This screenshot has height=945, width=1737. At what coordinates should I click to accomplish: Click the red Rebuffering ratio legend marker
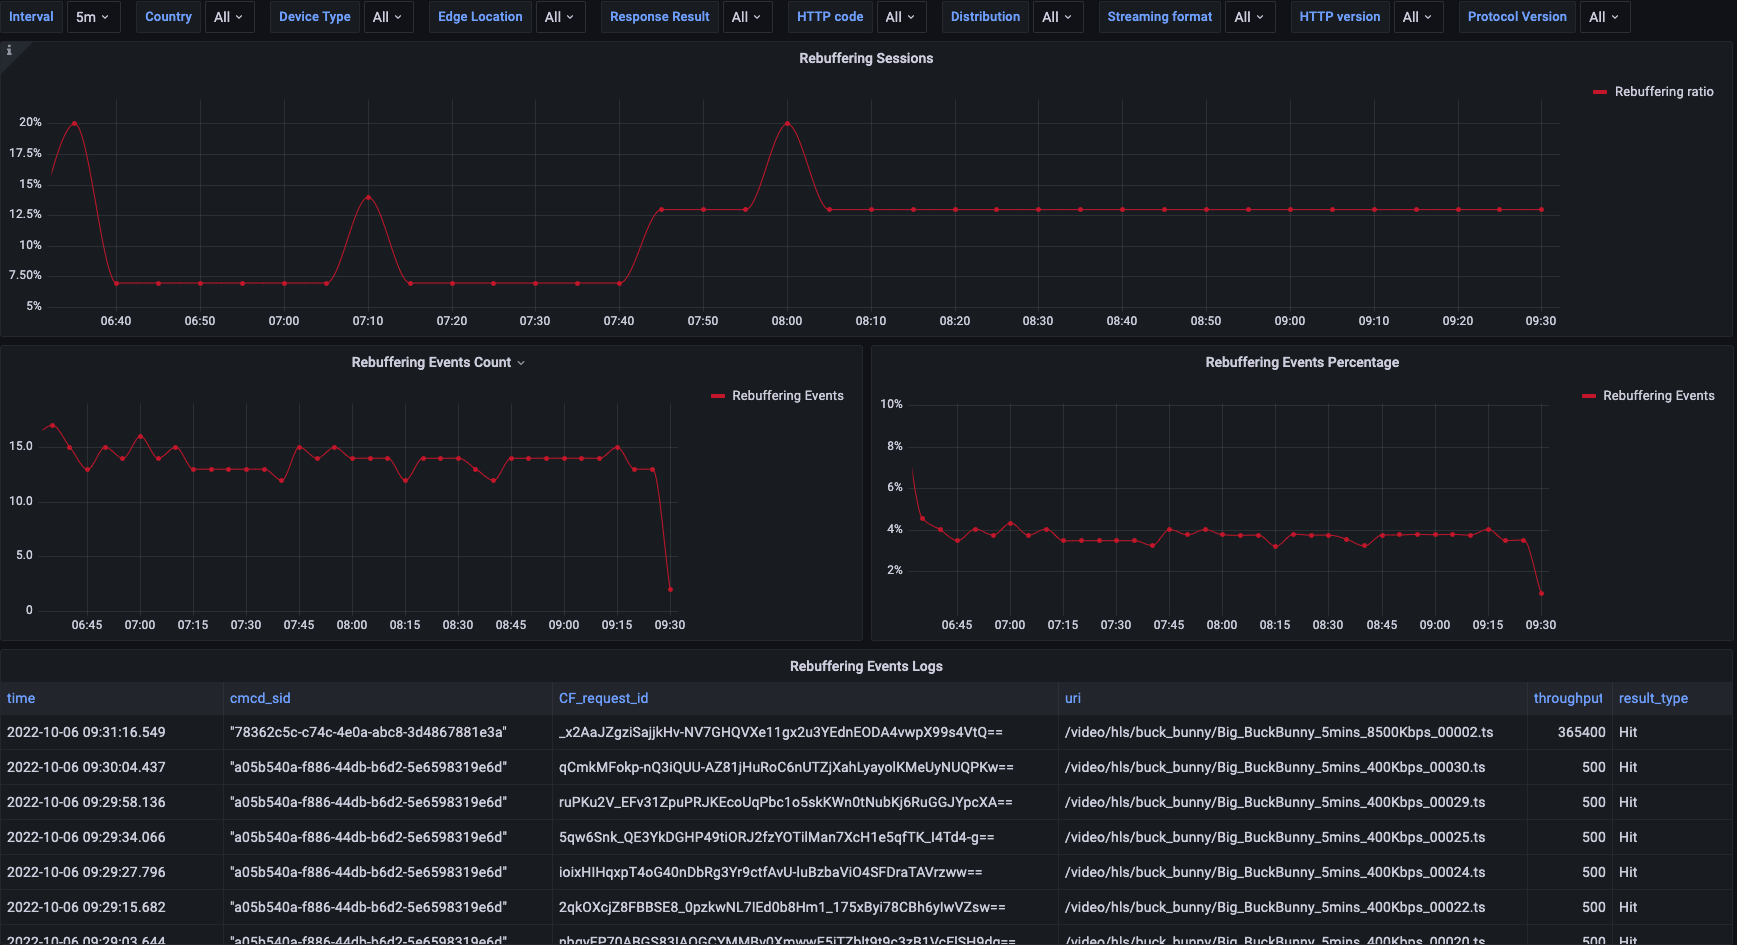(1601, 91)
